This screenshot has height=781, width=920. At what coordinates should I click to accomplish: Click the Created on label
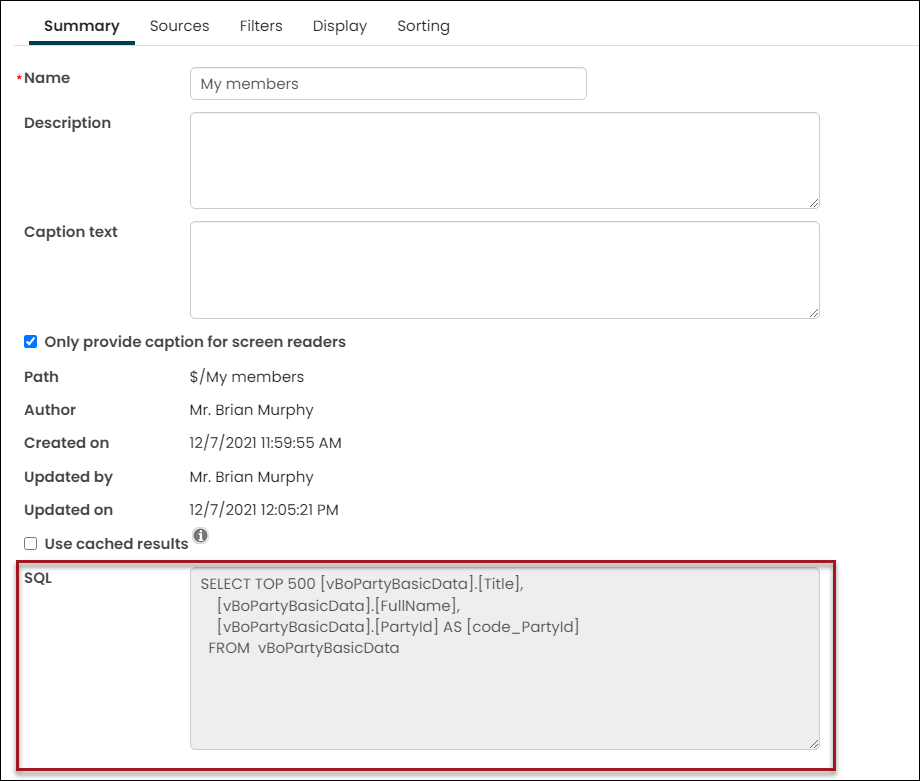click(66, 443)
